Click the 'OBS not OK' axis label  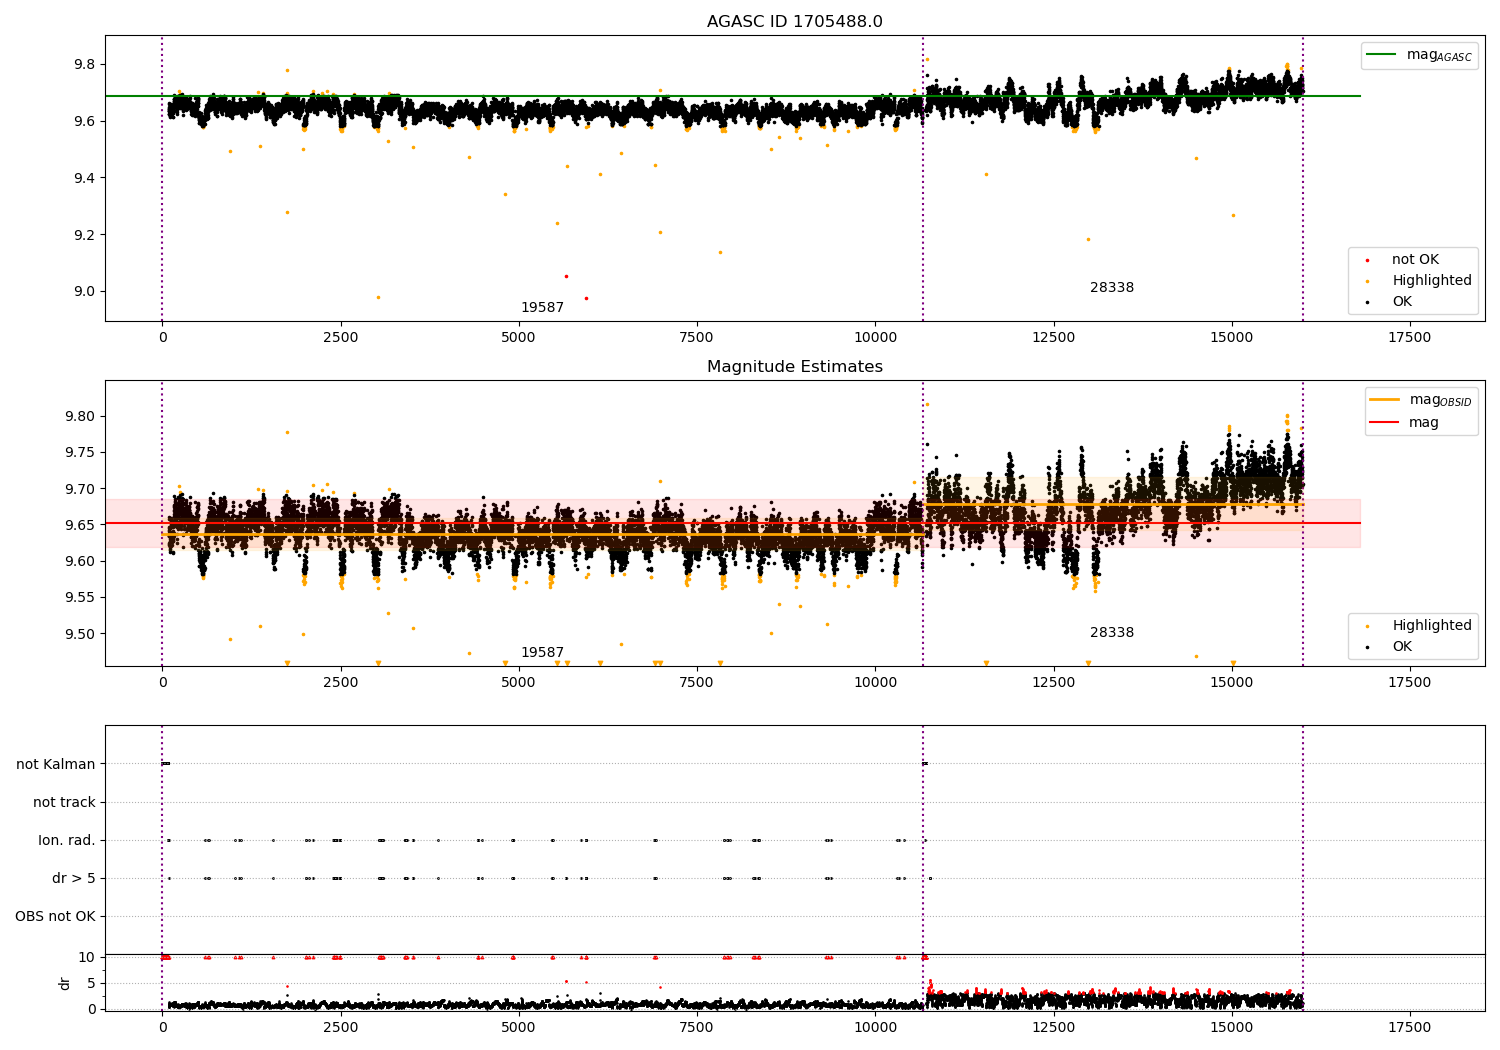(x=55, y=917)
